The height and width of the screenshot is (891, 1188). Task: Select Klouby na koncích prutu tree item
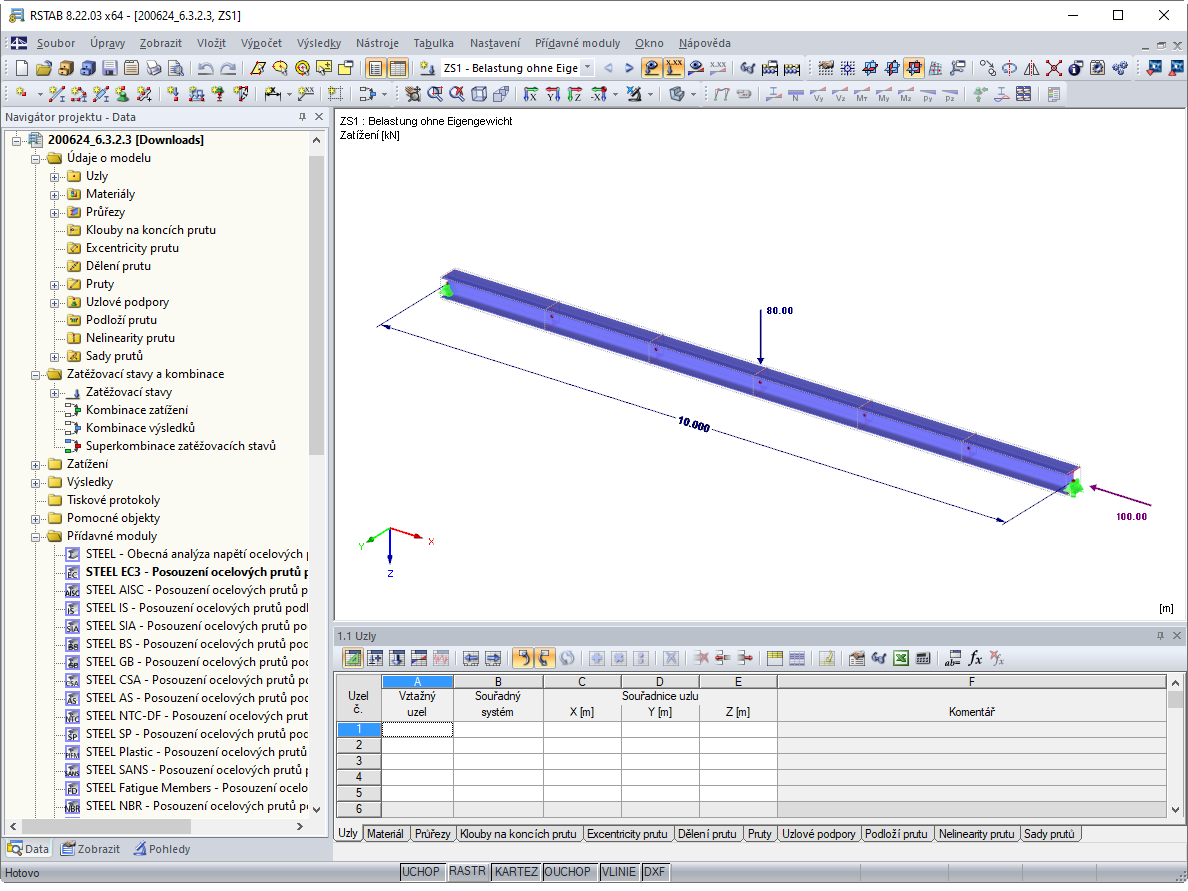coord(151,230)
